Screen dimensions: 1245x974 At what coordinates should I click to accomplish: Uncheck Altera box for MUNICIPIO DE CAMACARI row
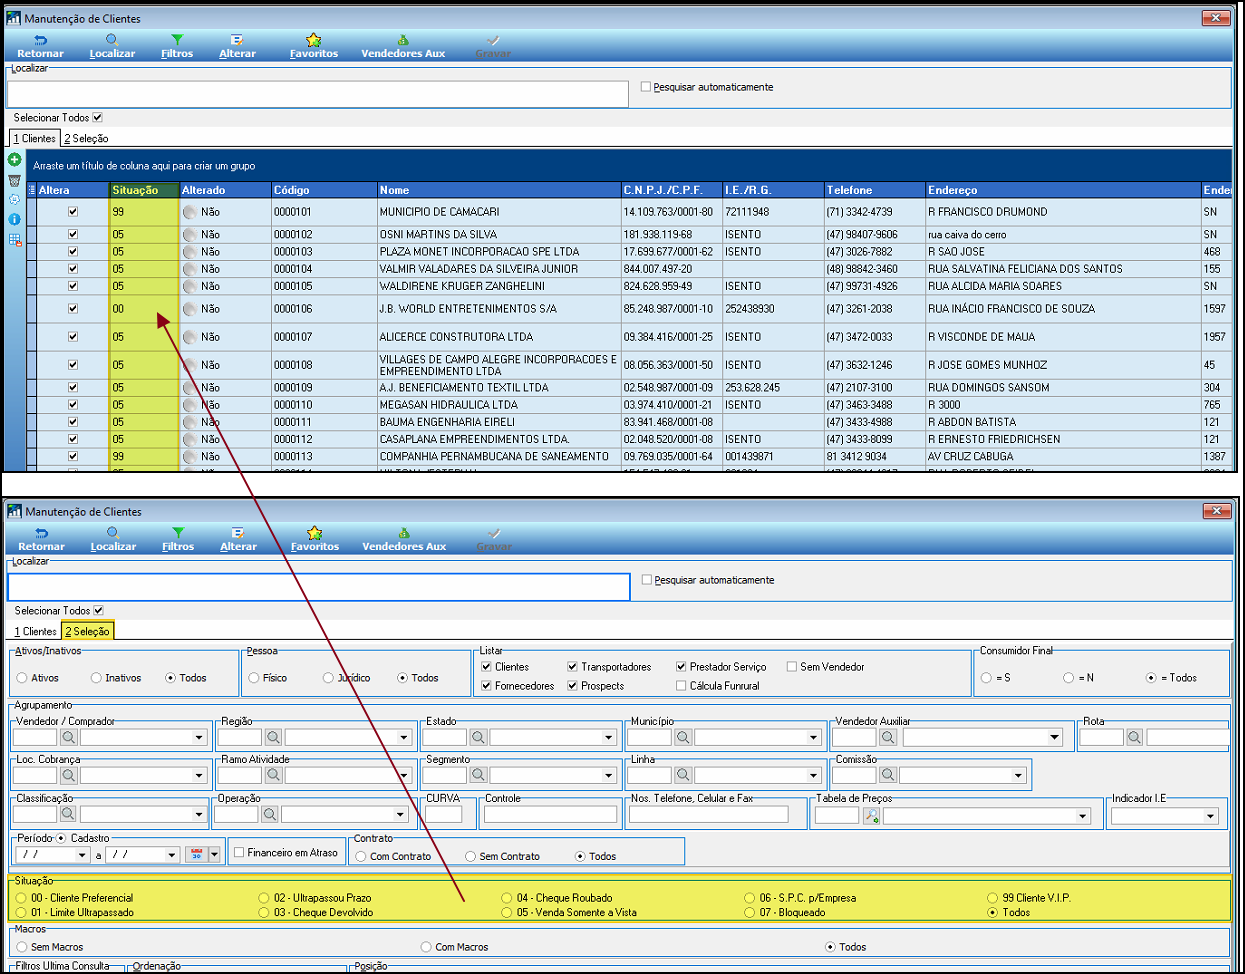coord(72,212)
